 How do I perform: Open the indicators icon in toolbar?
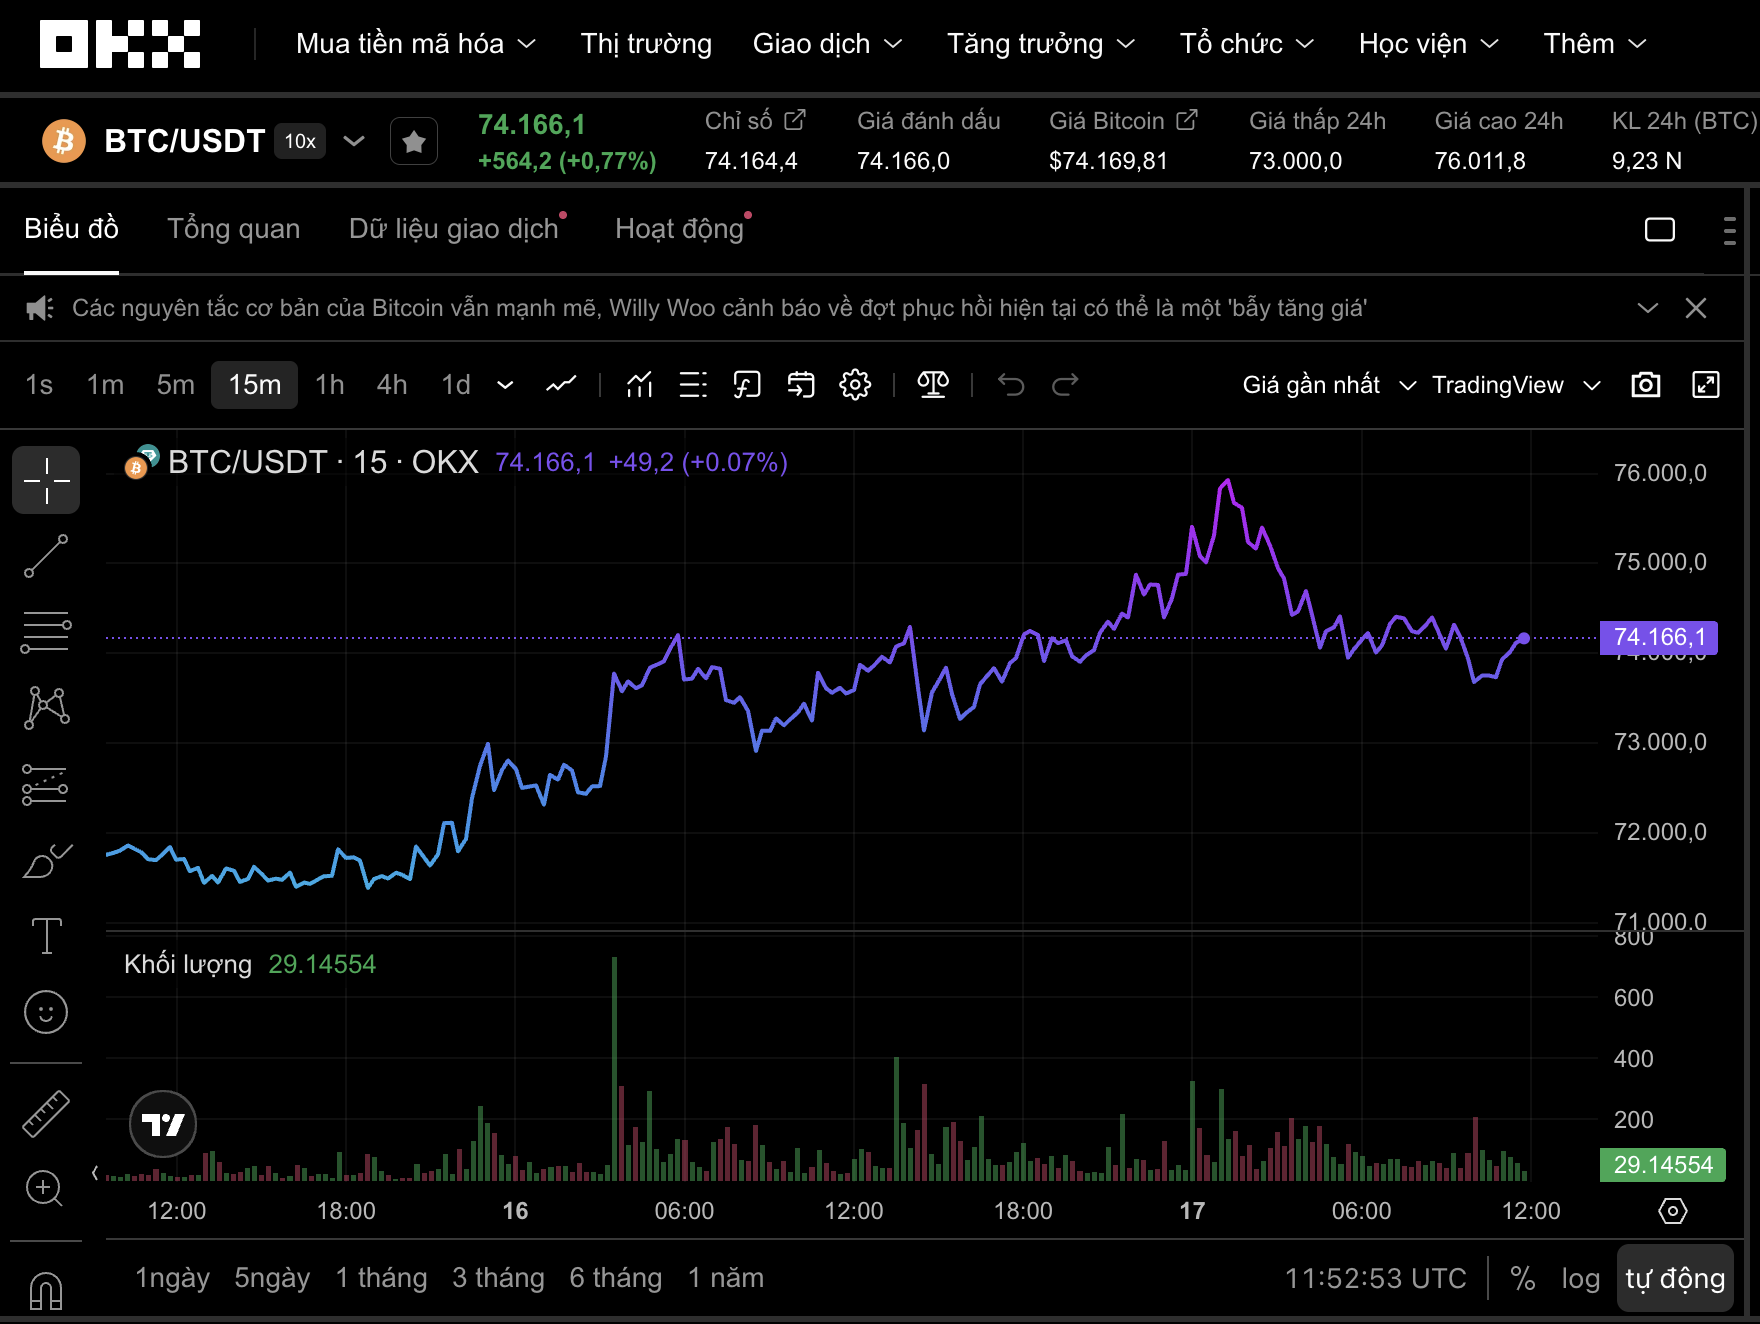click(640, 385)
